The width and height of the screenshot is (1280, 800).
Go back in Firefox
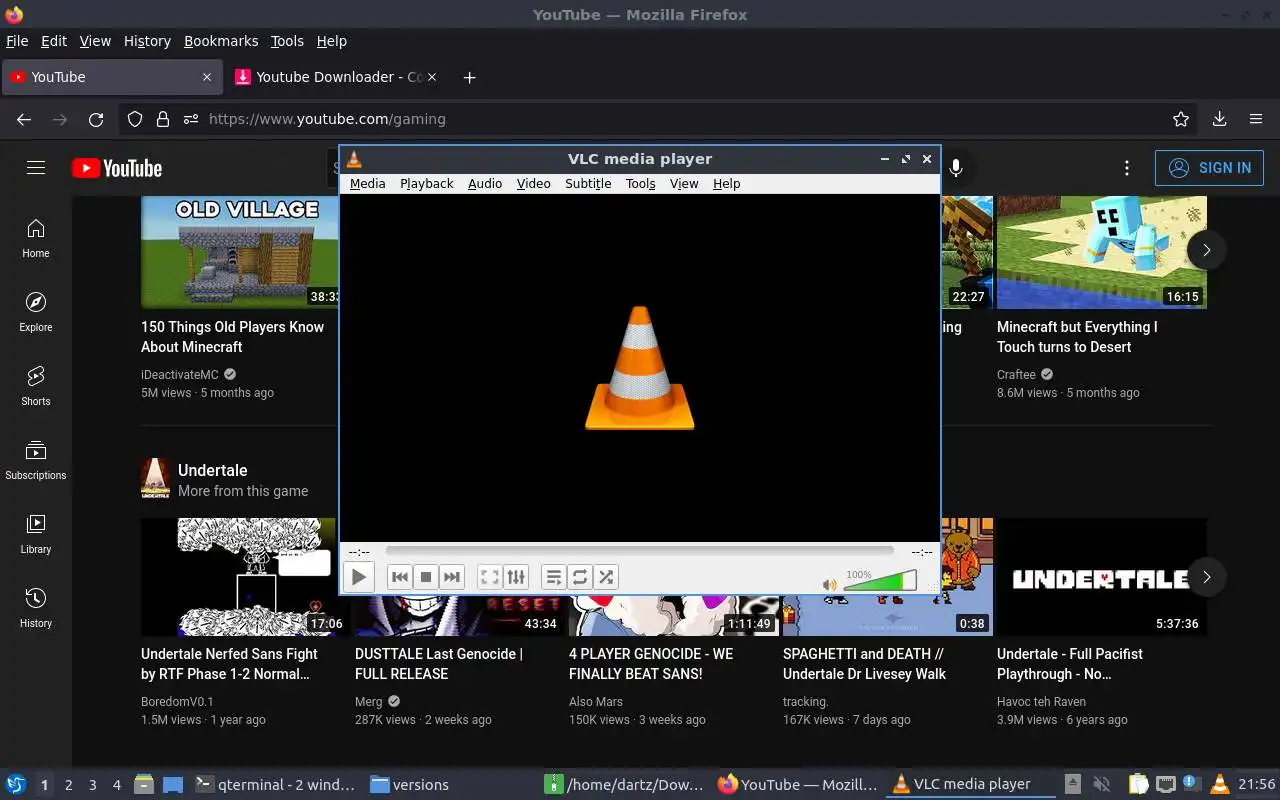24,119
